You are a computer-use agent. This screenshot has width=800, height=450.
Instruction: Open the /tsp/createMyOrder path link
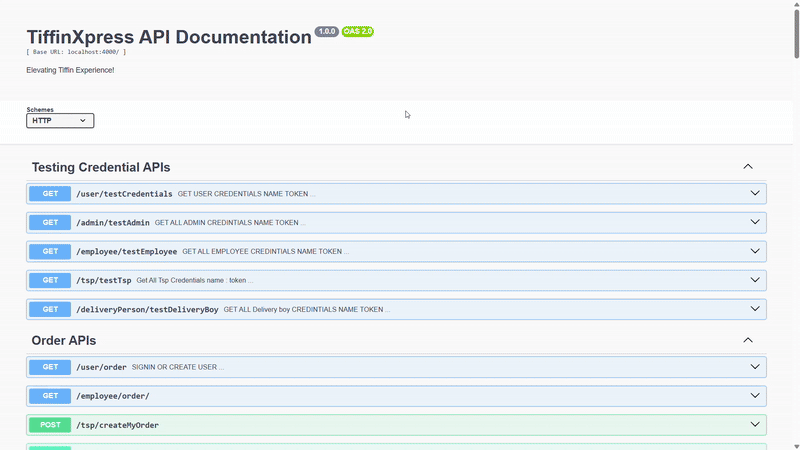click(117, 425)
